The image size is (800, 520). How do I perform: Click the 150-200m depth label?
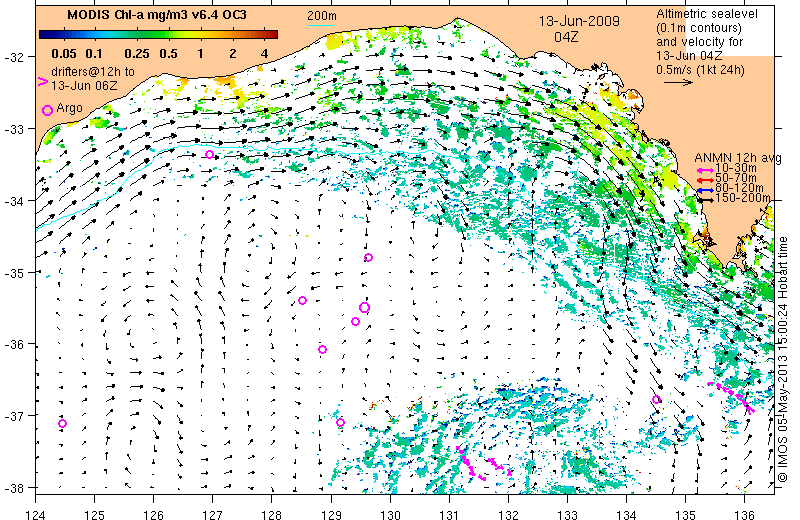tap(742, 198)
